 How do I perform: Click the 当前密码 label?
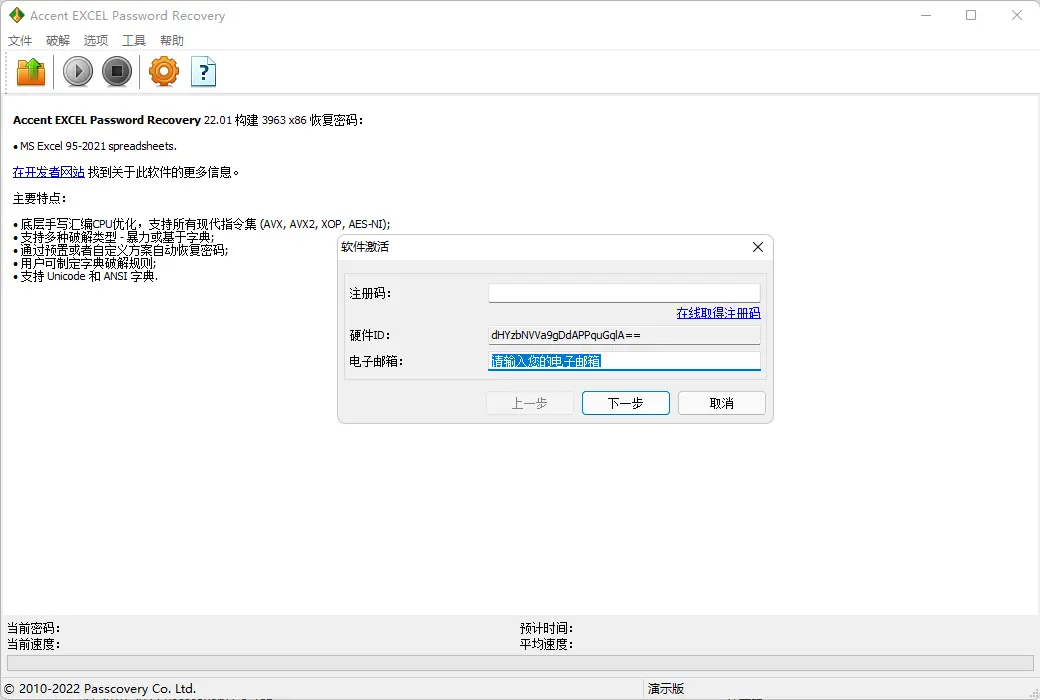point(33,628)
